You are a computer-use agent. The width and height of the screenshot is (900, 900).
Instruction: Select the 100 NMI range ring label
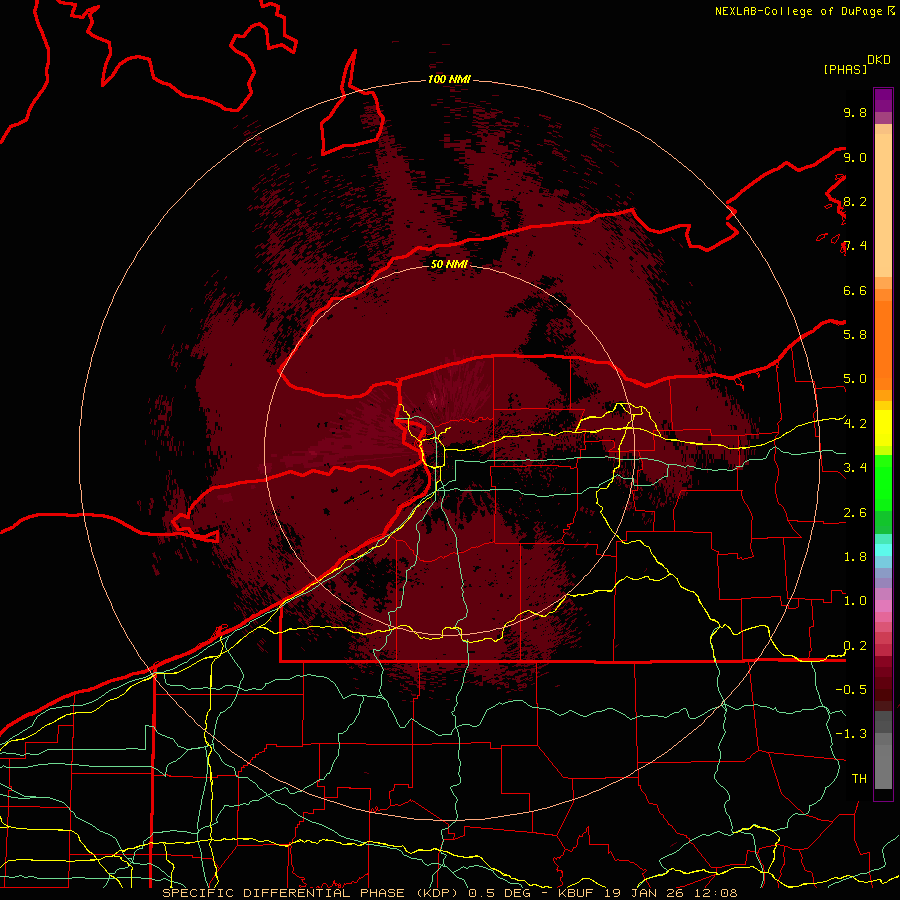(x=449, y=79)
